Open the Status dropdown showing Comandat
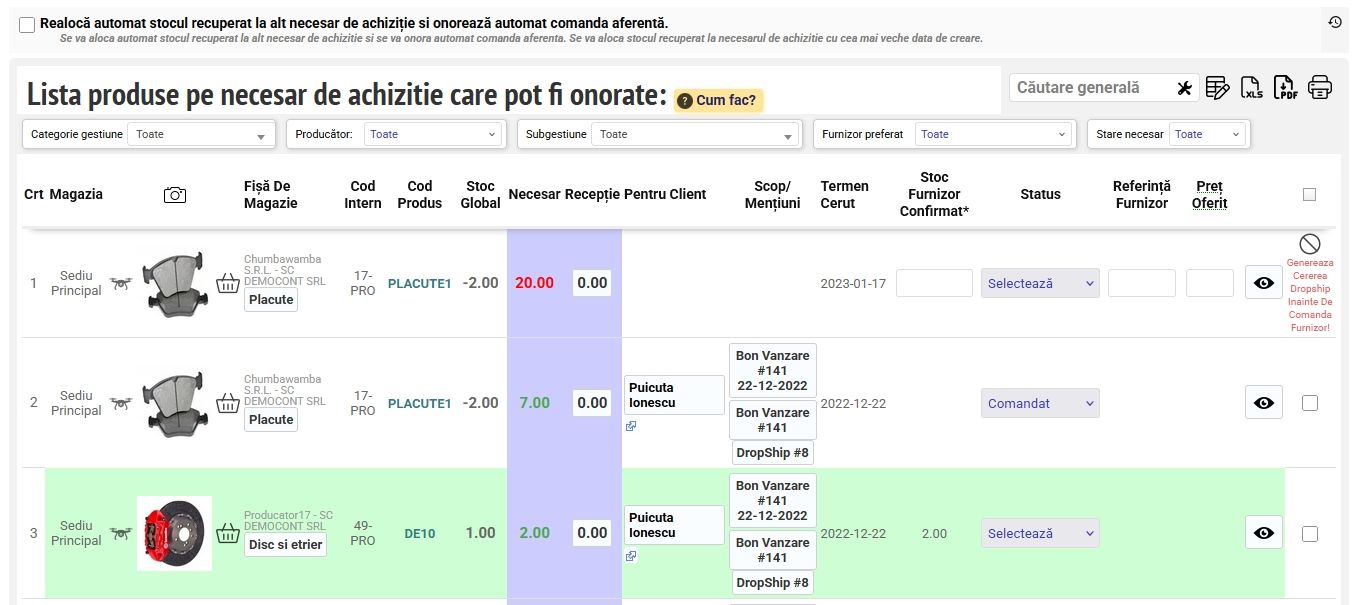1352x605 pixels. pyautogui.click(x=1040, y=403)
